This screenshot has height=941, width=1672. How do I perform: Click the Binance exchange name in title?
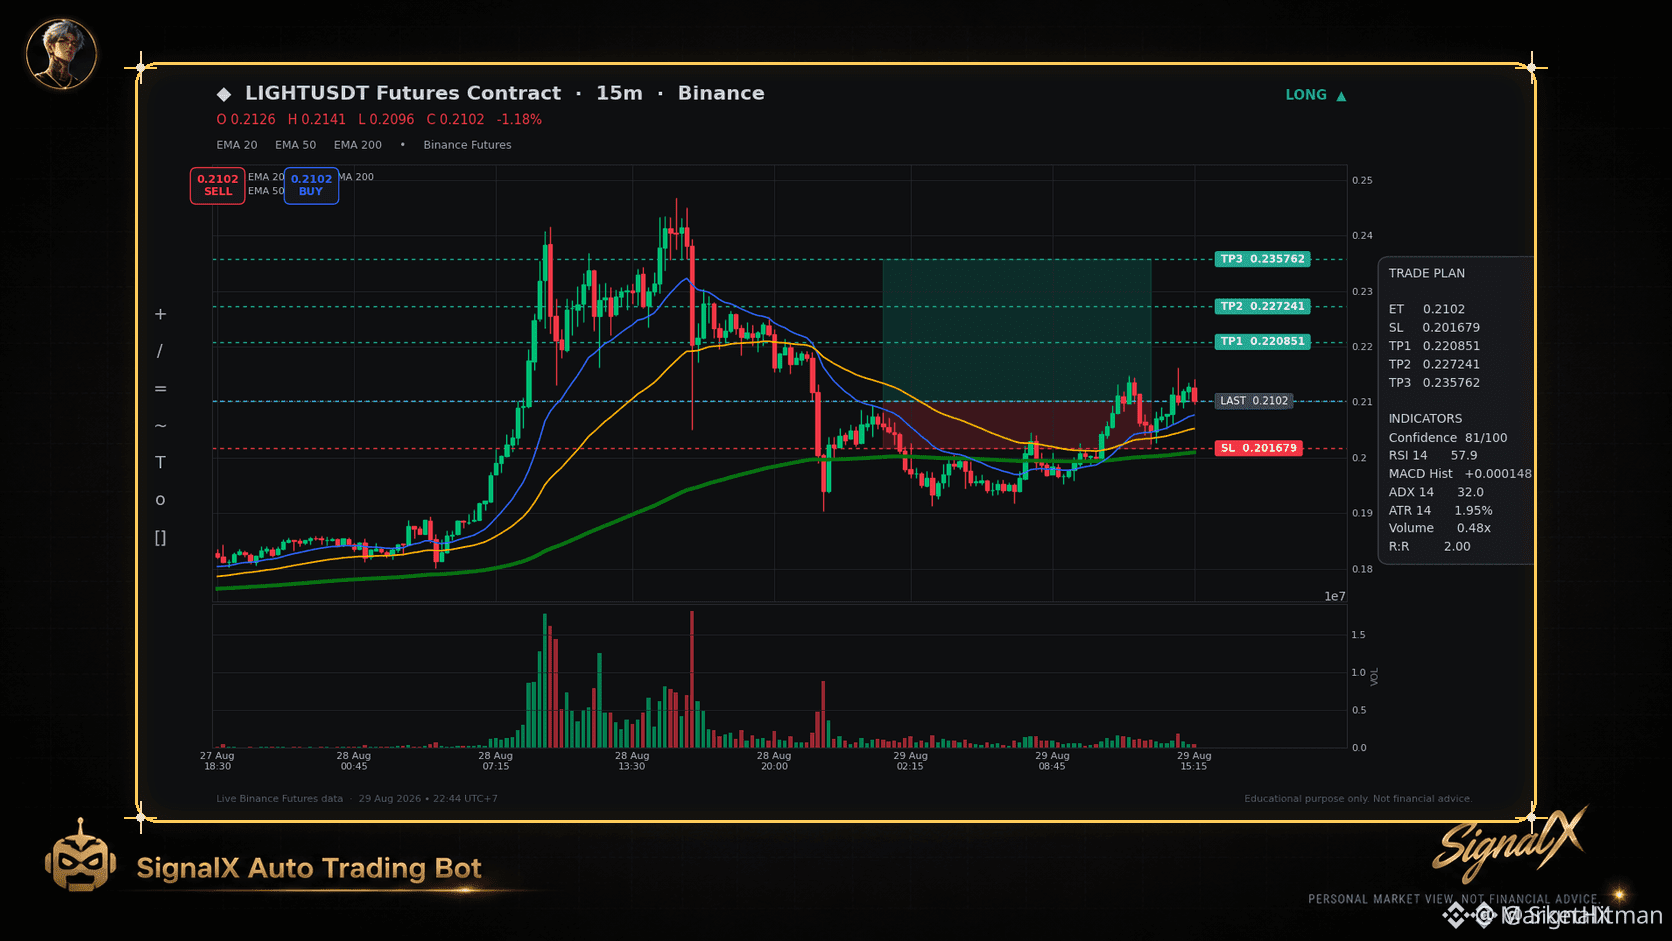(721, 93)
